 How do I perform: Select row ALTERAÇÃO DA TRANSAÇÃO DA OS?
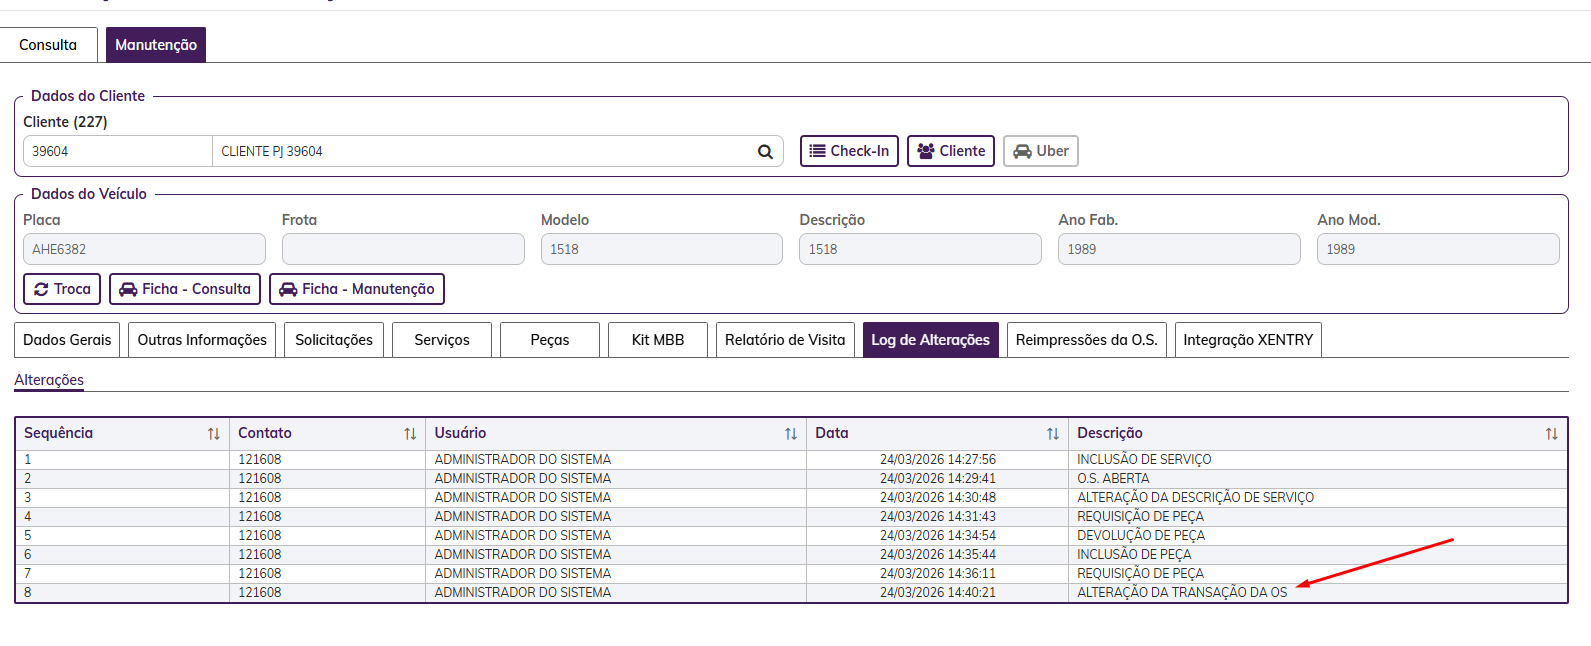coord(791,593)
